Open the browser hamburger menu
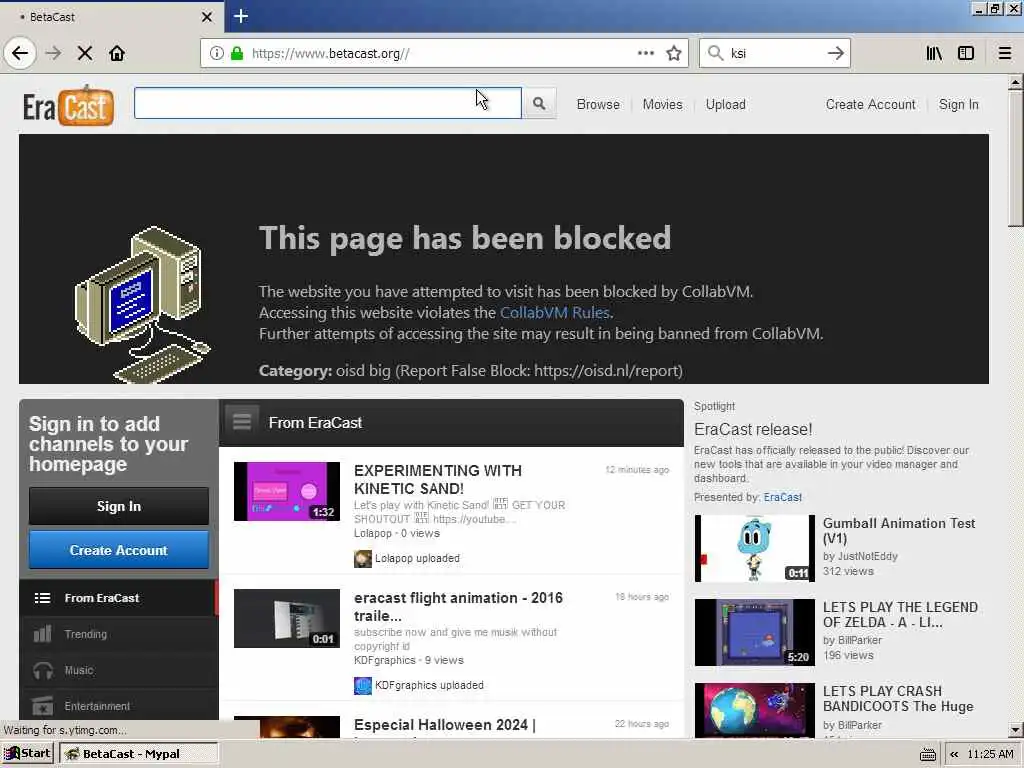The image size is (1024, 768). (x=1005, y=53)
